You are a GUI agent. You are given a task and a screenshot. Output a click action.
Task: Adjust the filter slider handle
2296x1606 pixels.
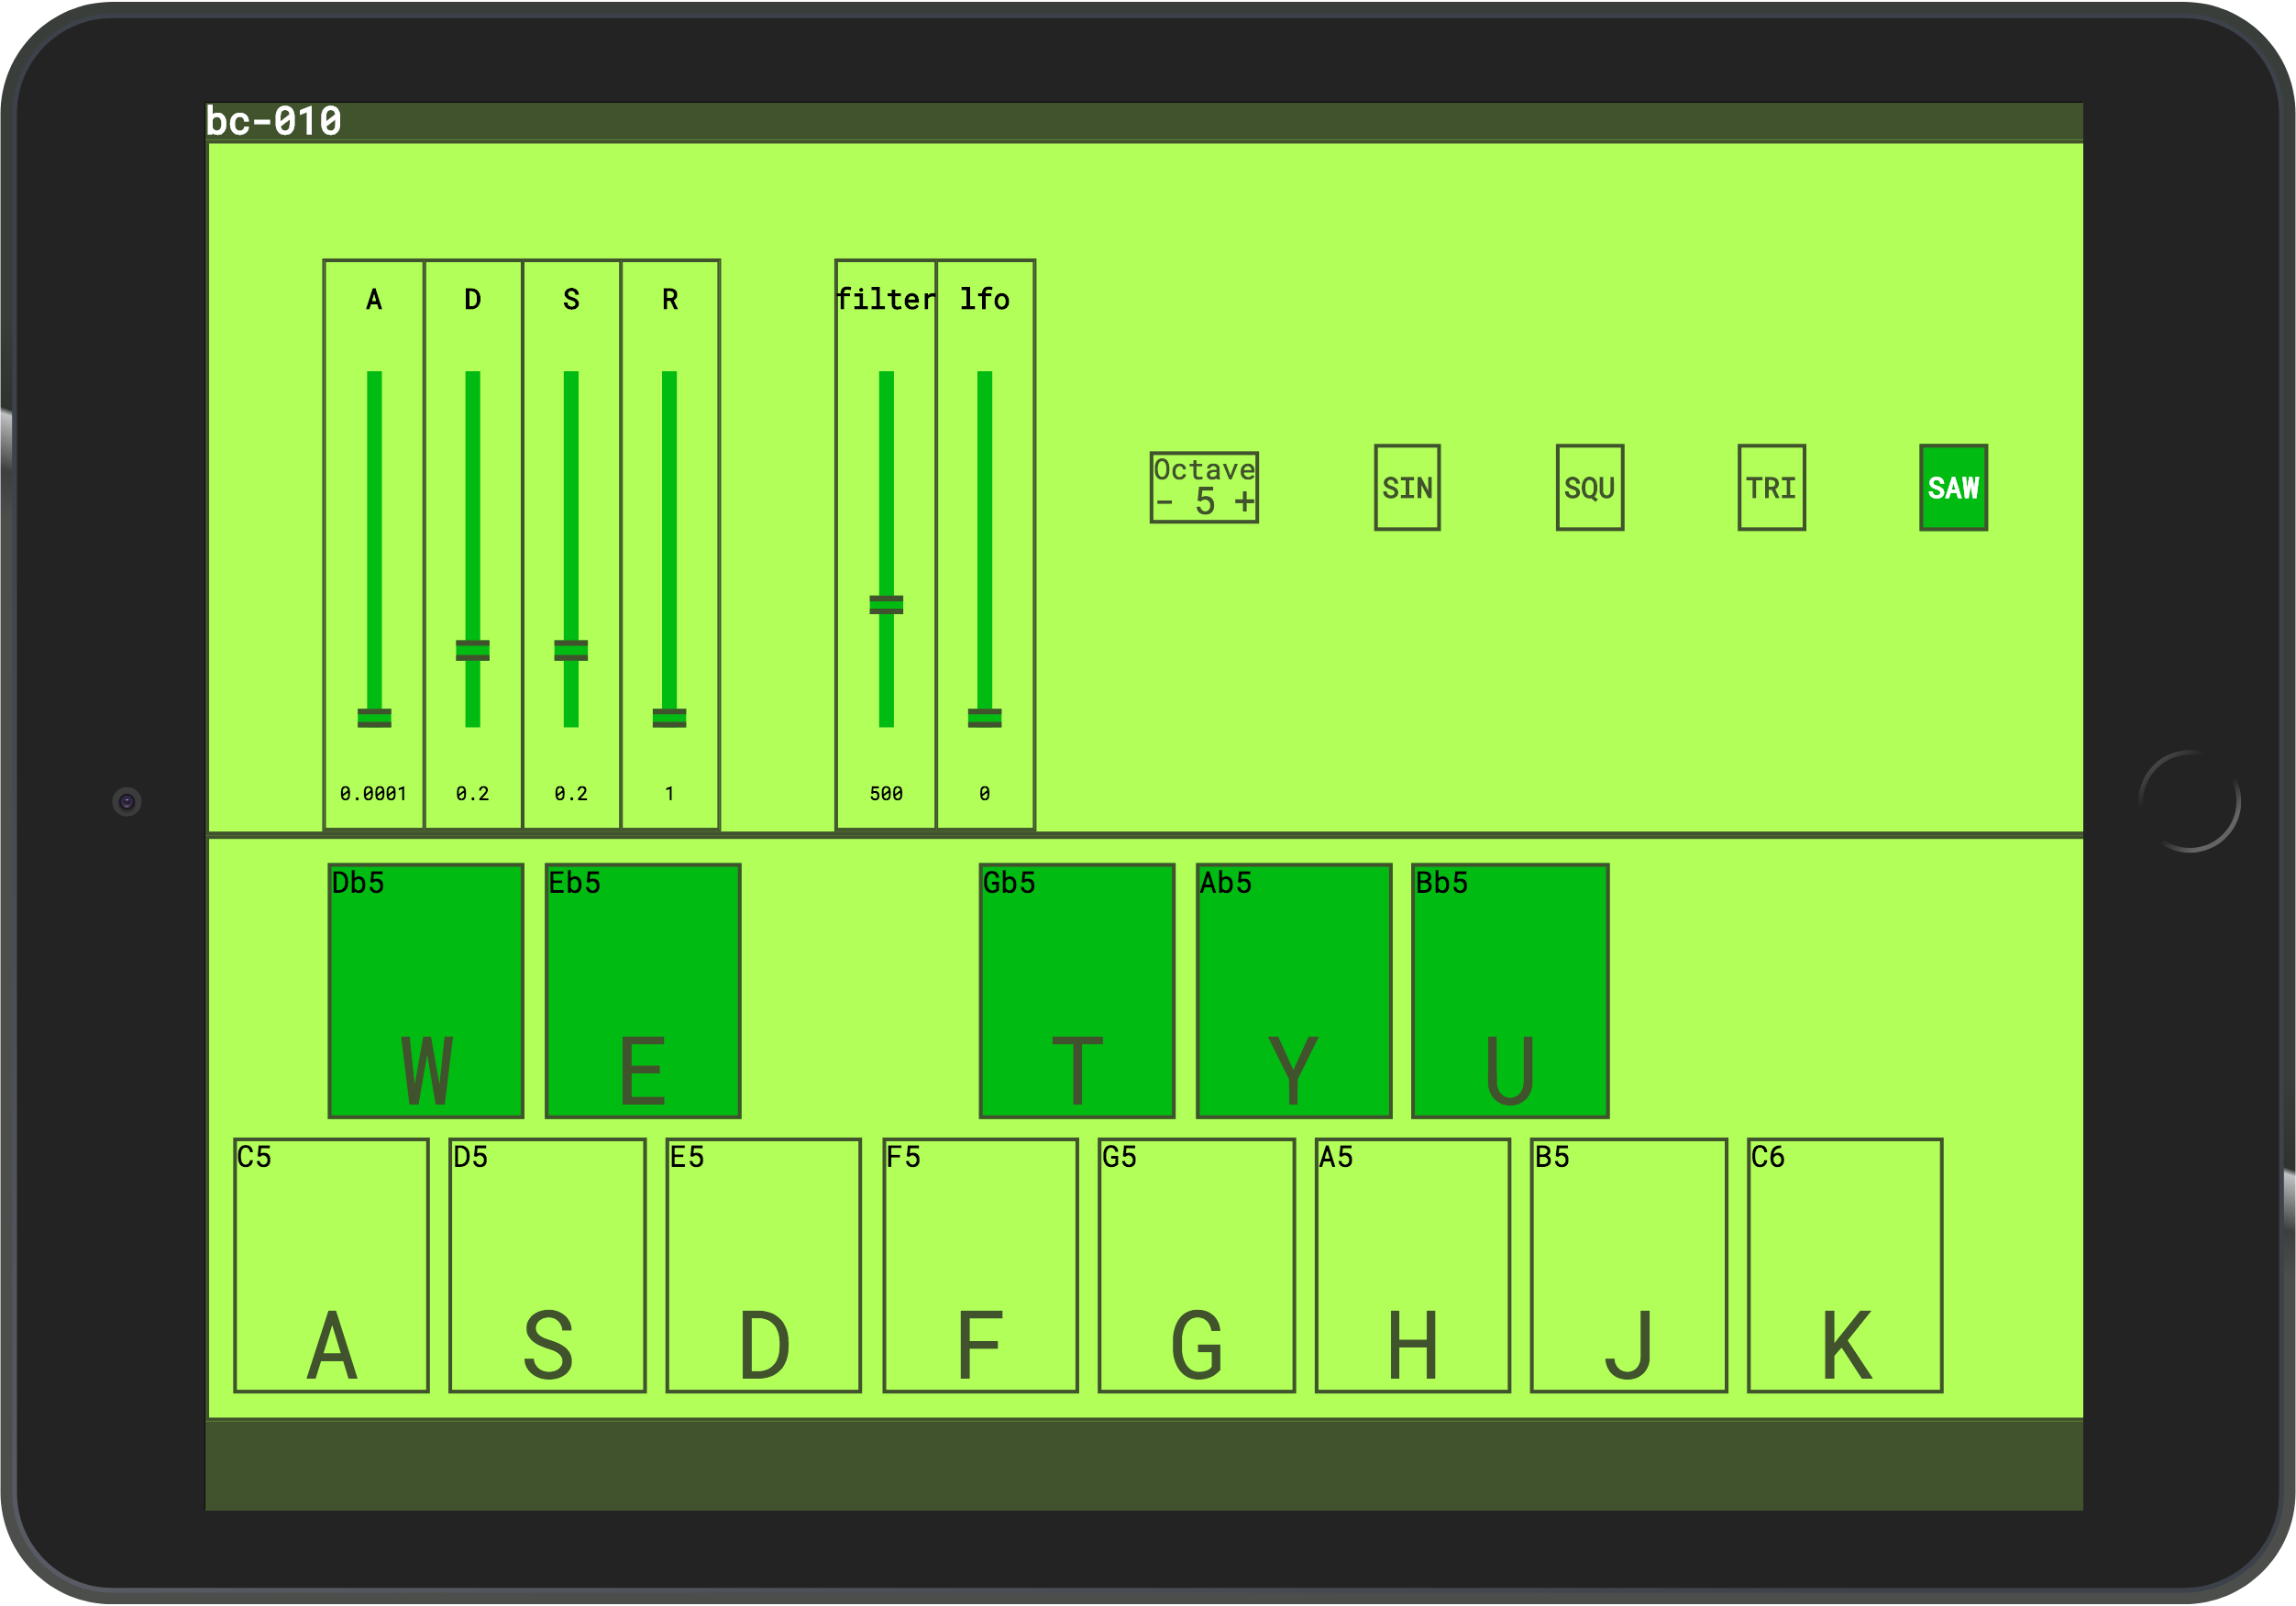884,603
